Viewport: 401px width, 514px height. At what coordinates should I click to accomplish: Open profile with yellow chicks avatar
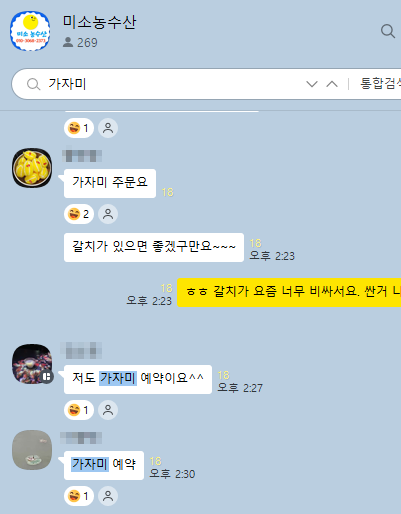[32, 168]
